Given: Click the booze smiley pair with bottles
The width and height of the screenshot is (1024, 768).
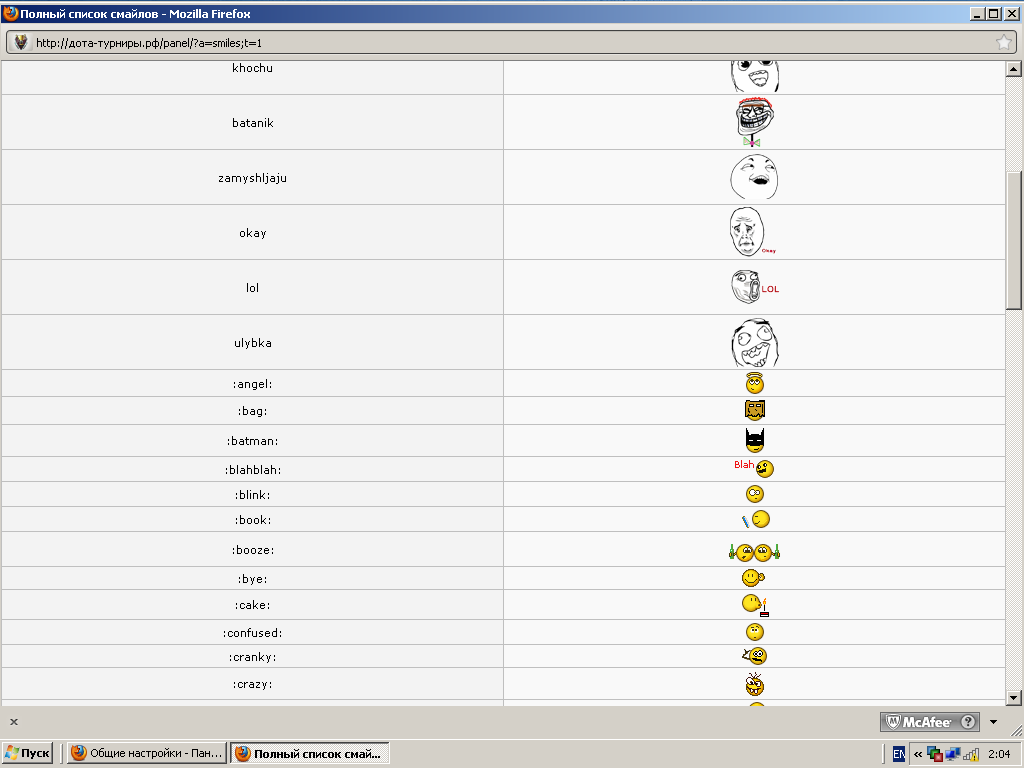Looking at the screenshot, I should pos(754,552).
